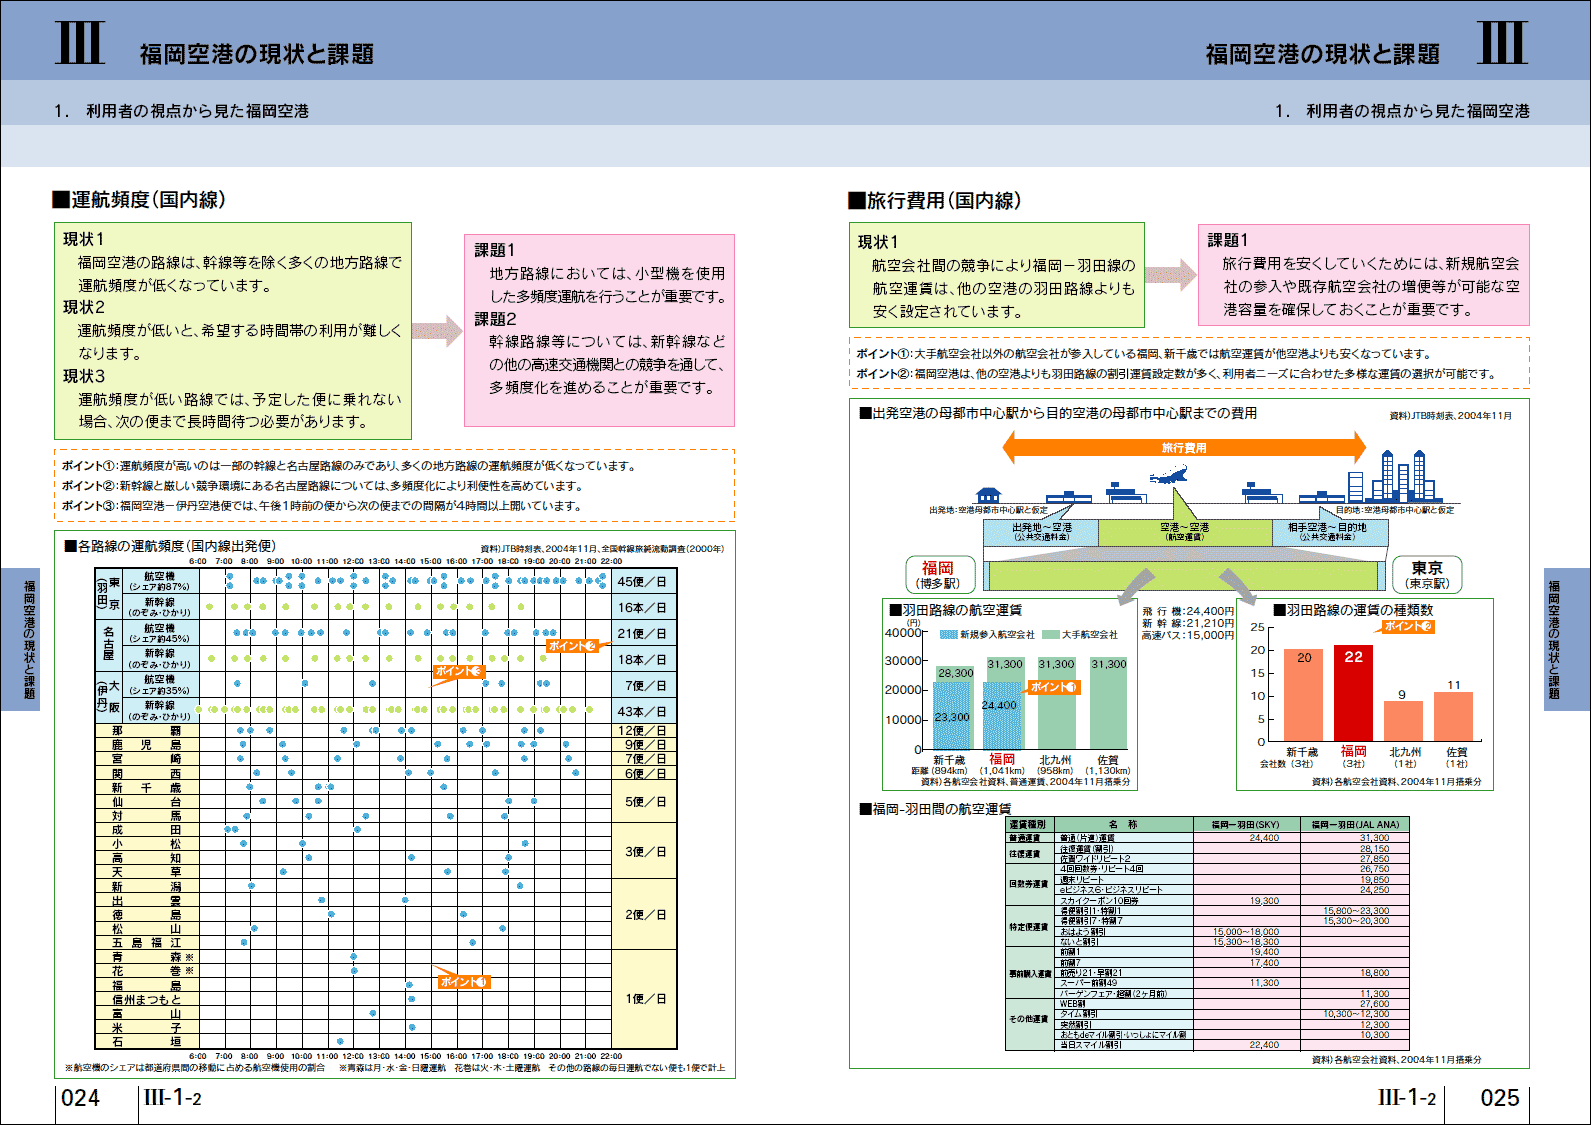1591x1125 pixels.
Task: Click the bar labeled 9 for 北九州
Action: 1403,720
